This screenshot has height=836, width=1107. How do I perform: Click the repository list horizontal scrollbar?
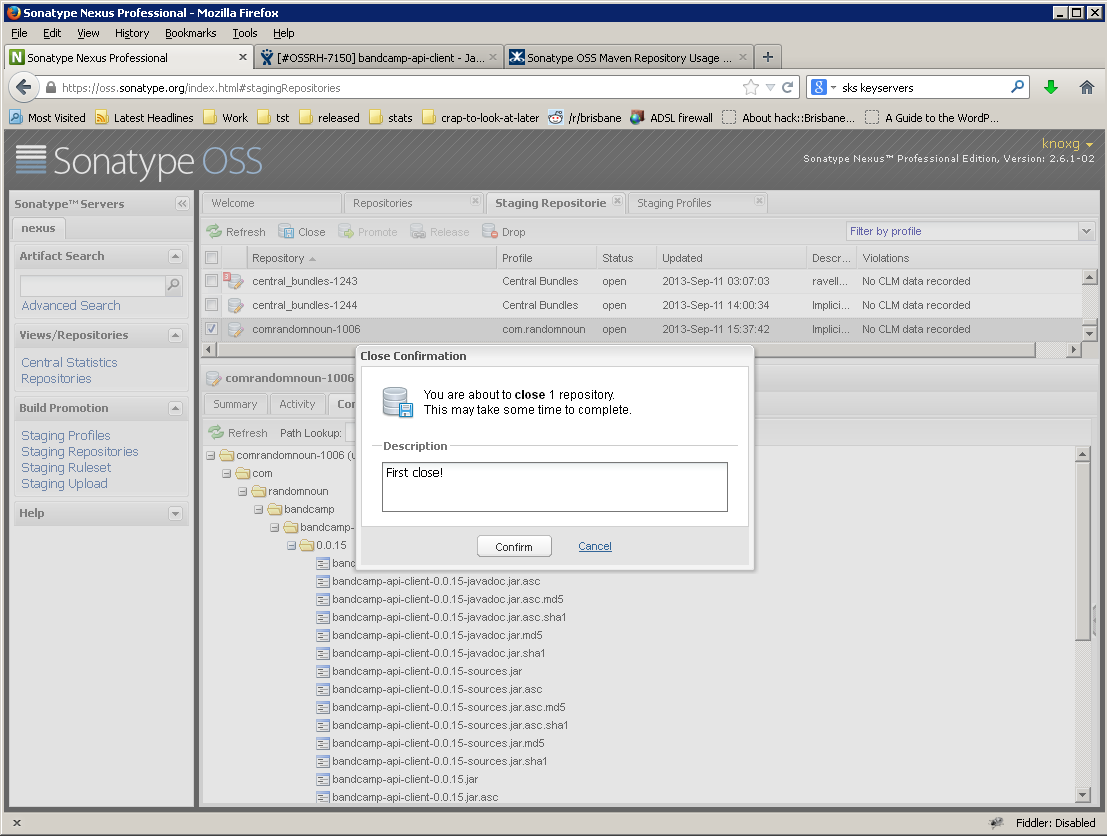tap(626, 350)
